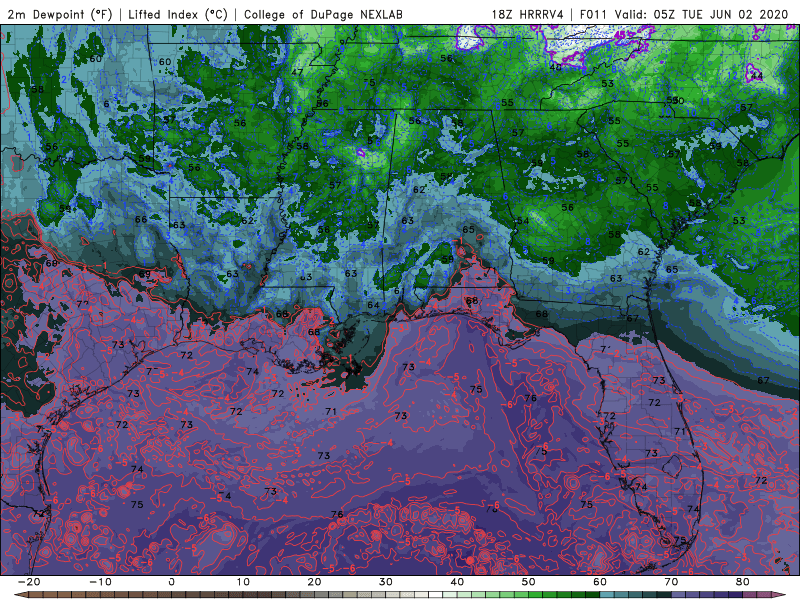Click the '80' color scale label
Image resolution: width=800 pixels, height=600 pixels.
pyautogui.click(x=743, y=582)
